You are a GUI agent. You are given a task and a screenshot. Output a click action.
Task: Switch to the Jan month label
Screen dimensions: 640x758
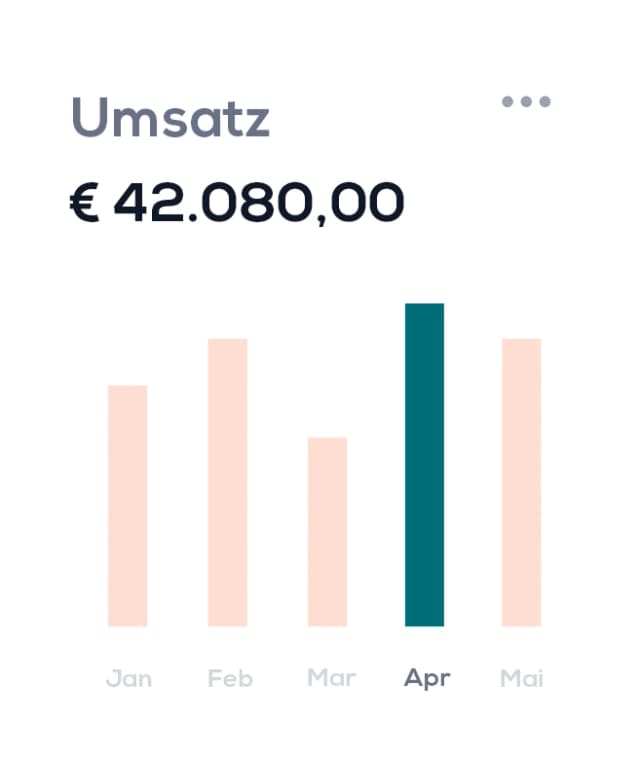129,678
